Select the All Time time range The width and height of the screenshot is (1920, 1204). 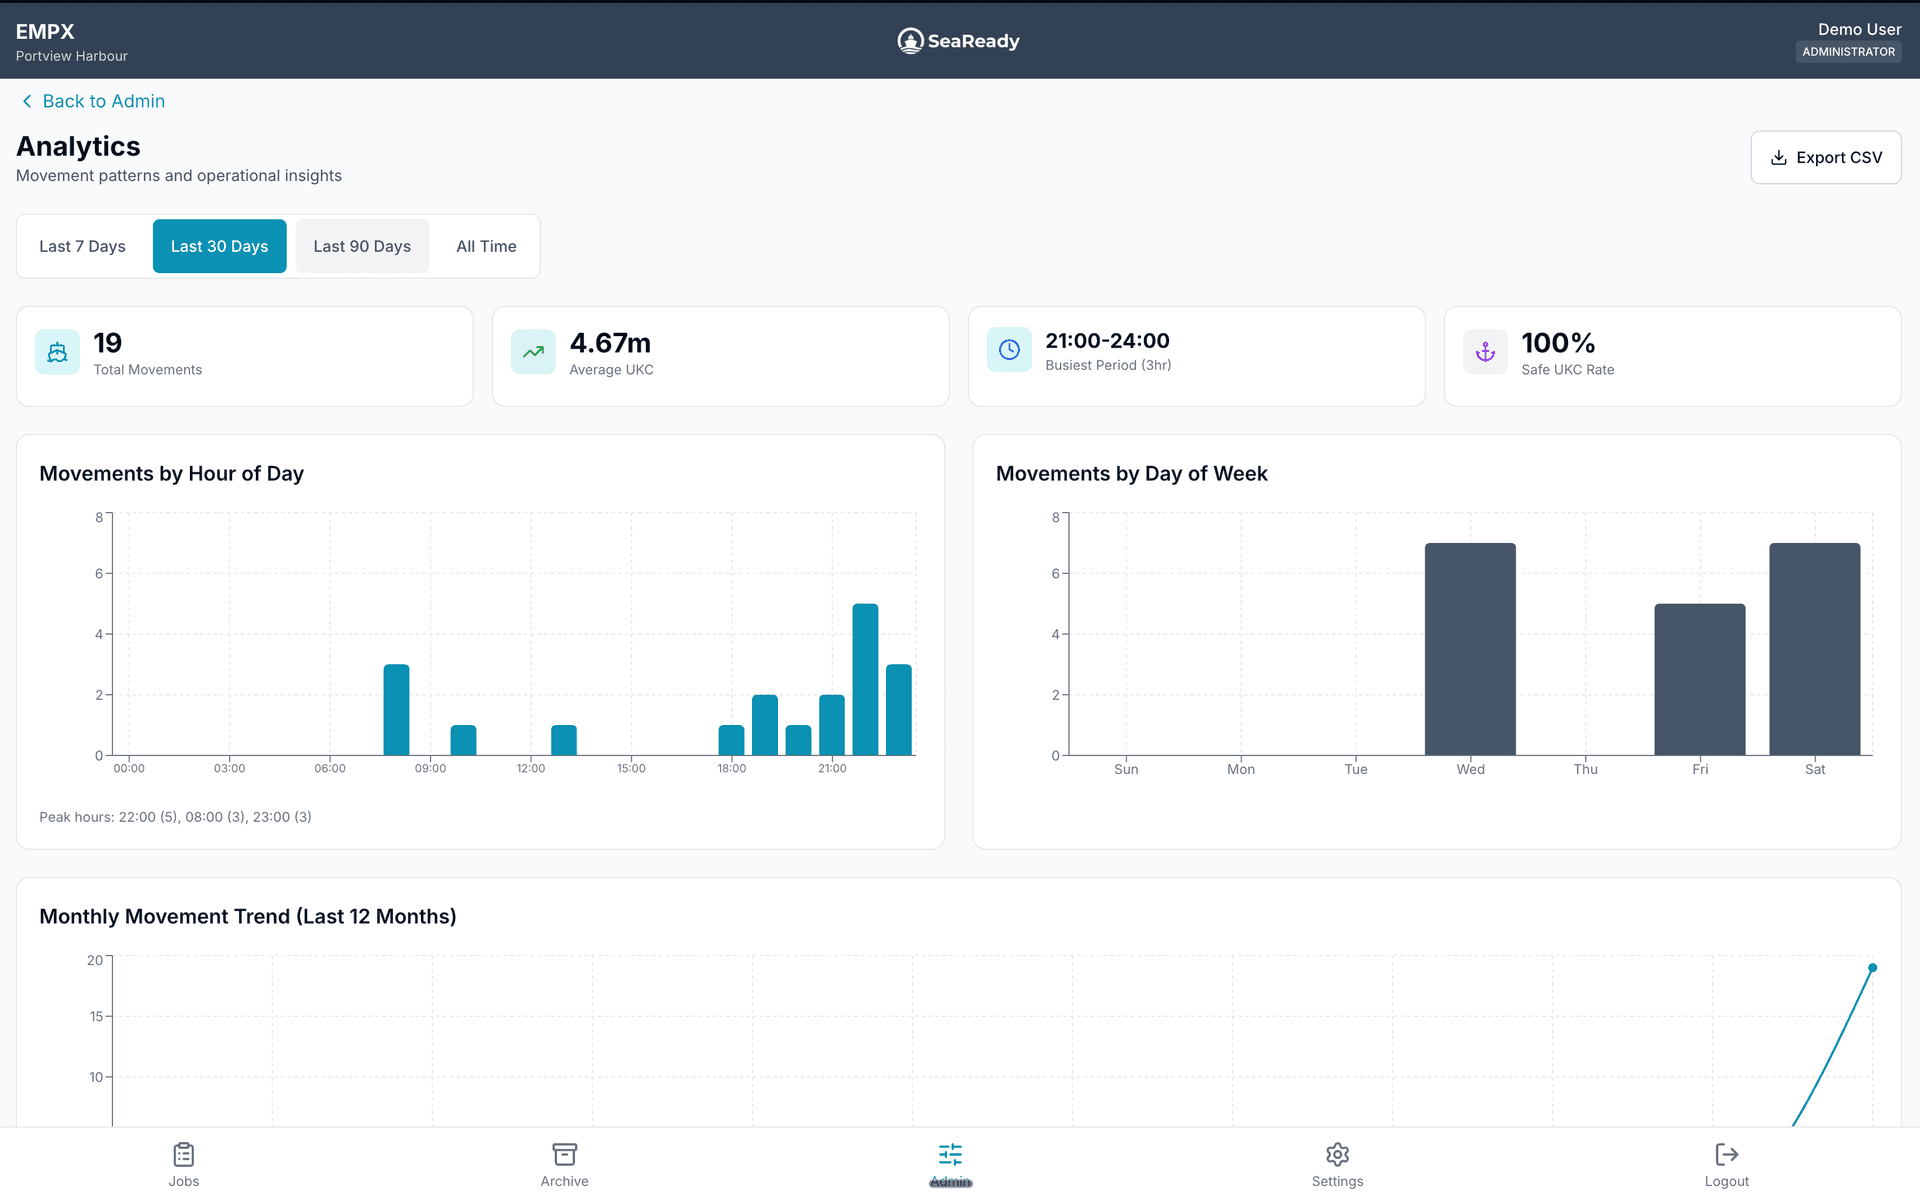pos(486,246)
